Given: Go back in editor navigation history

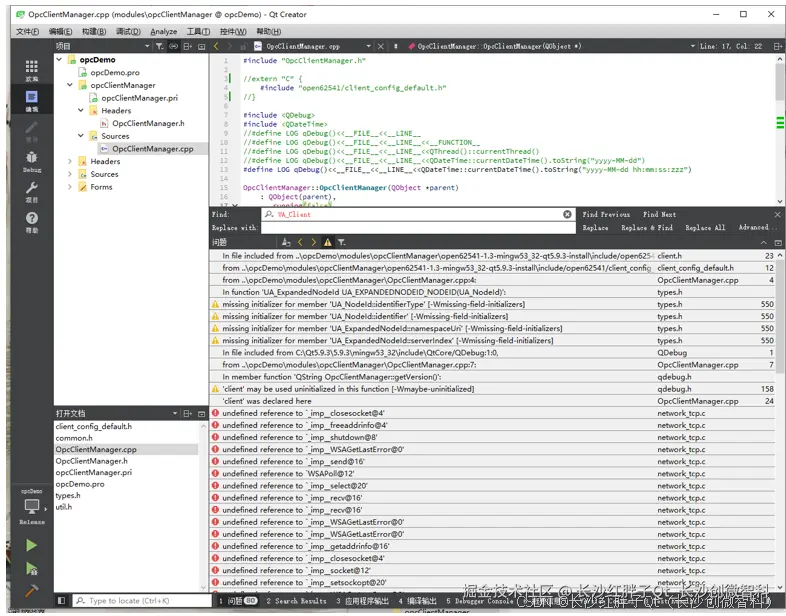Looking at the screenshot, I should coord(216,46).
